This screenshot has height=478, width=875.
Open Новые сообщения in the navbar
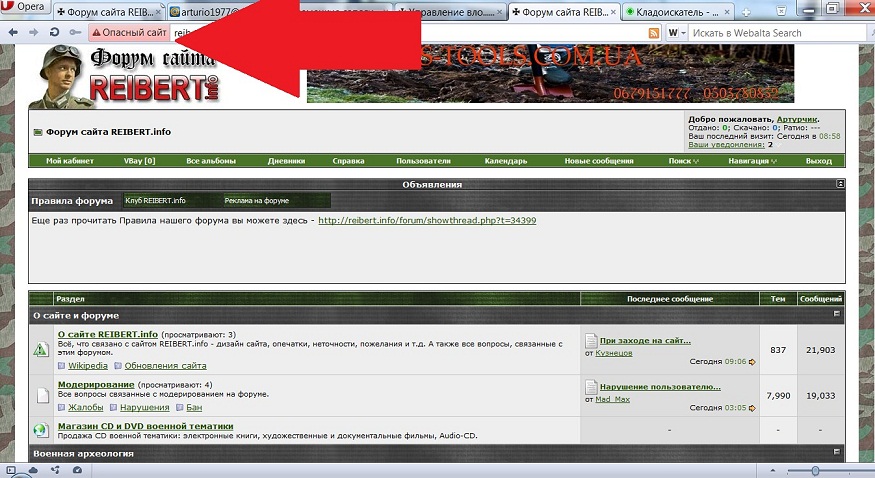pyautogui.click(x=599, y=161)
